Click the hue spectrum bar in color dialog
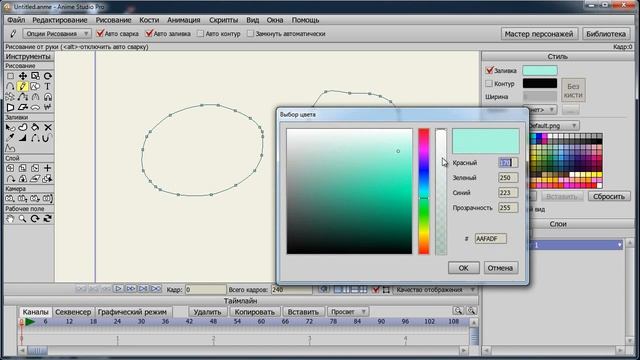 [424, 191]
